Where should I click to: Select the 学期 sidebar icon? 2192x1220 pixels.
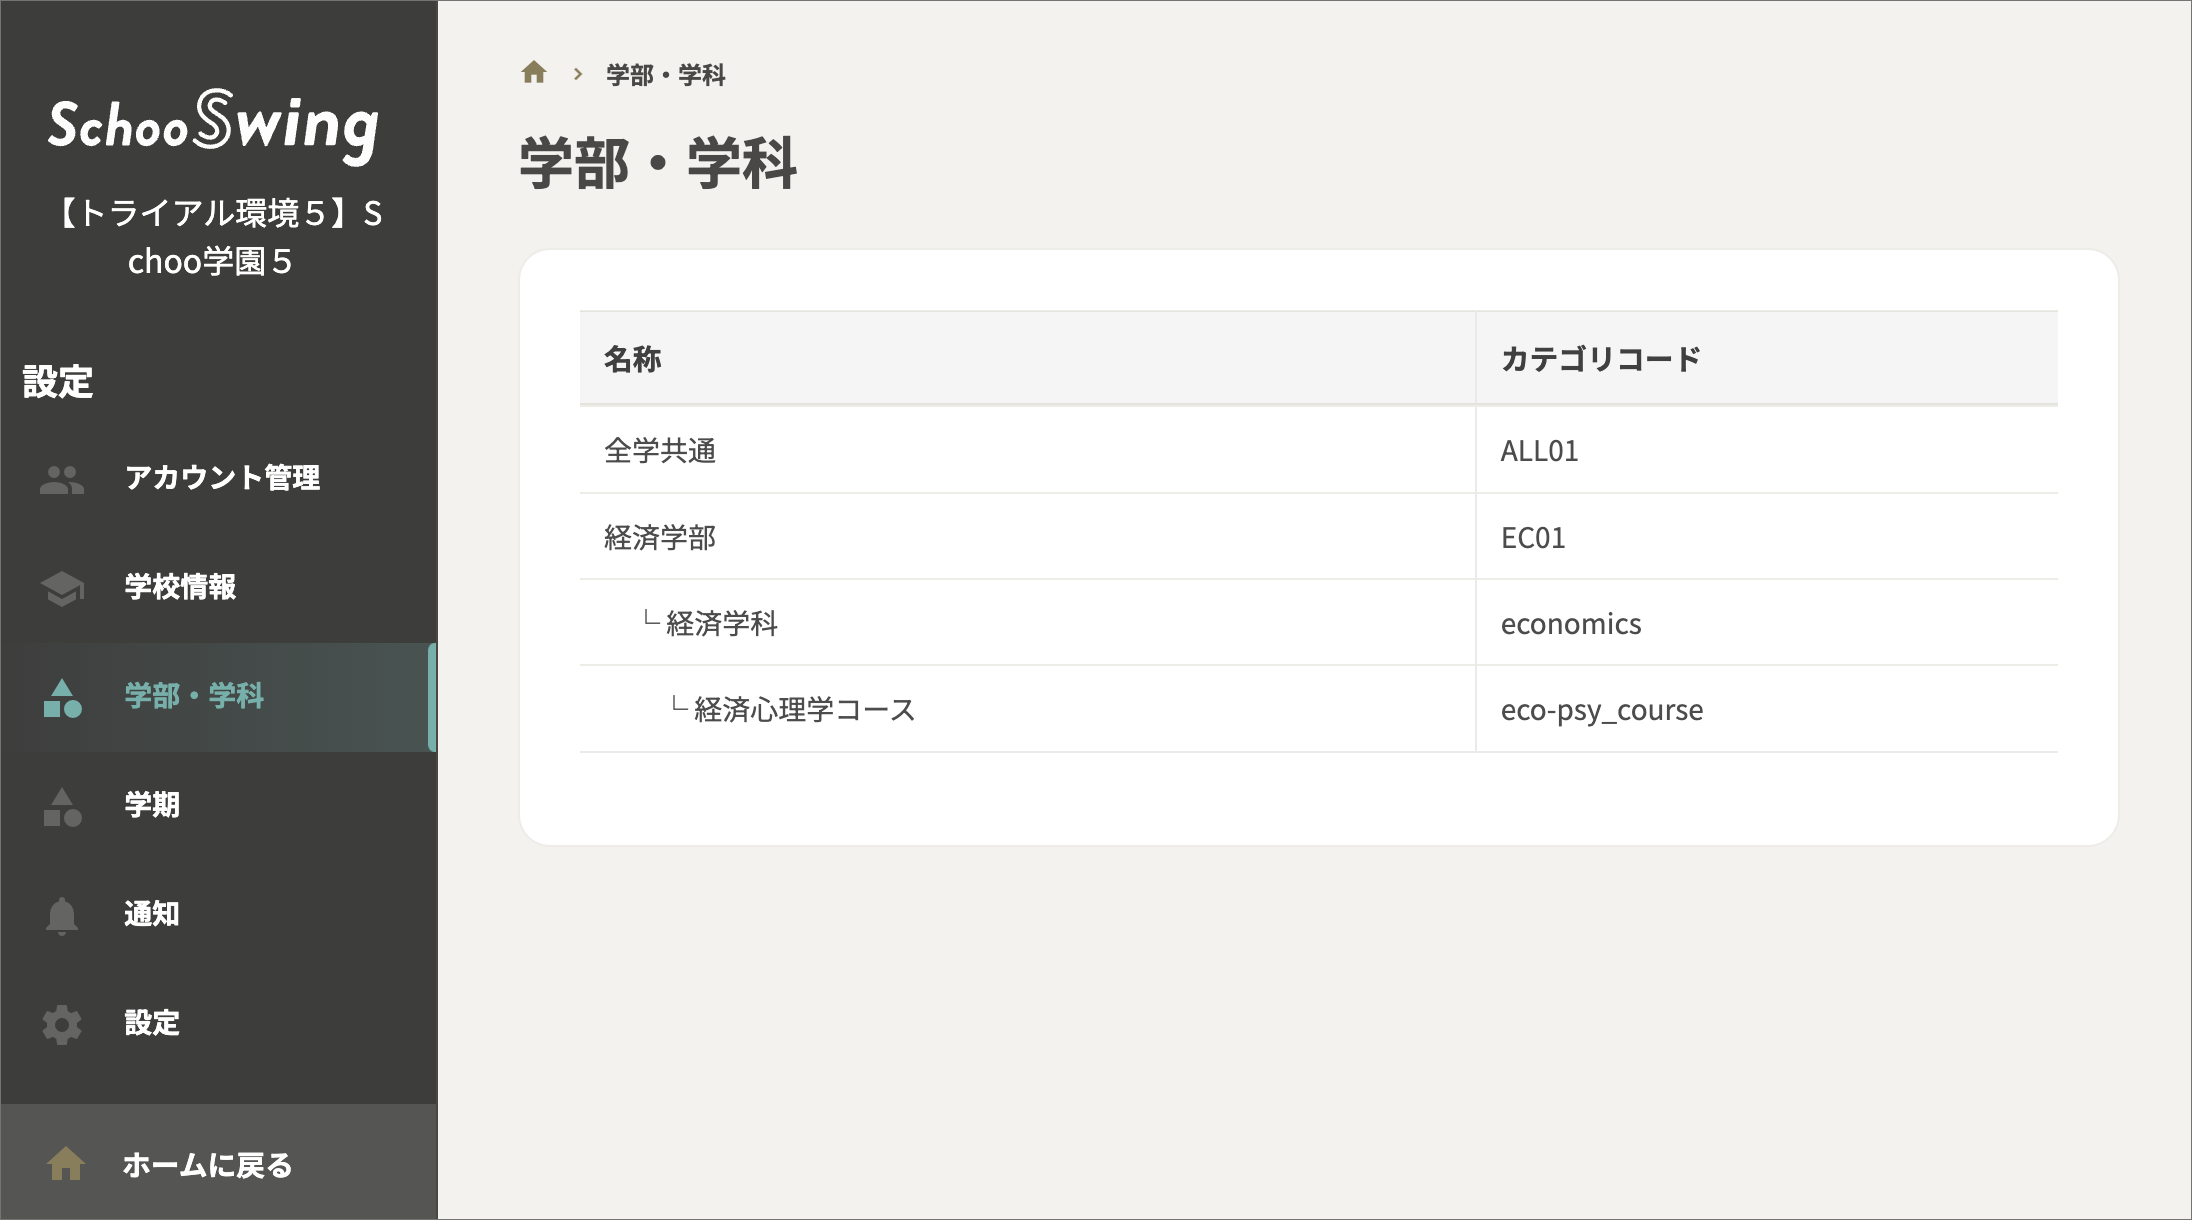[62, 806]
